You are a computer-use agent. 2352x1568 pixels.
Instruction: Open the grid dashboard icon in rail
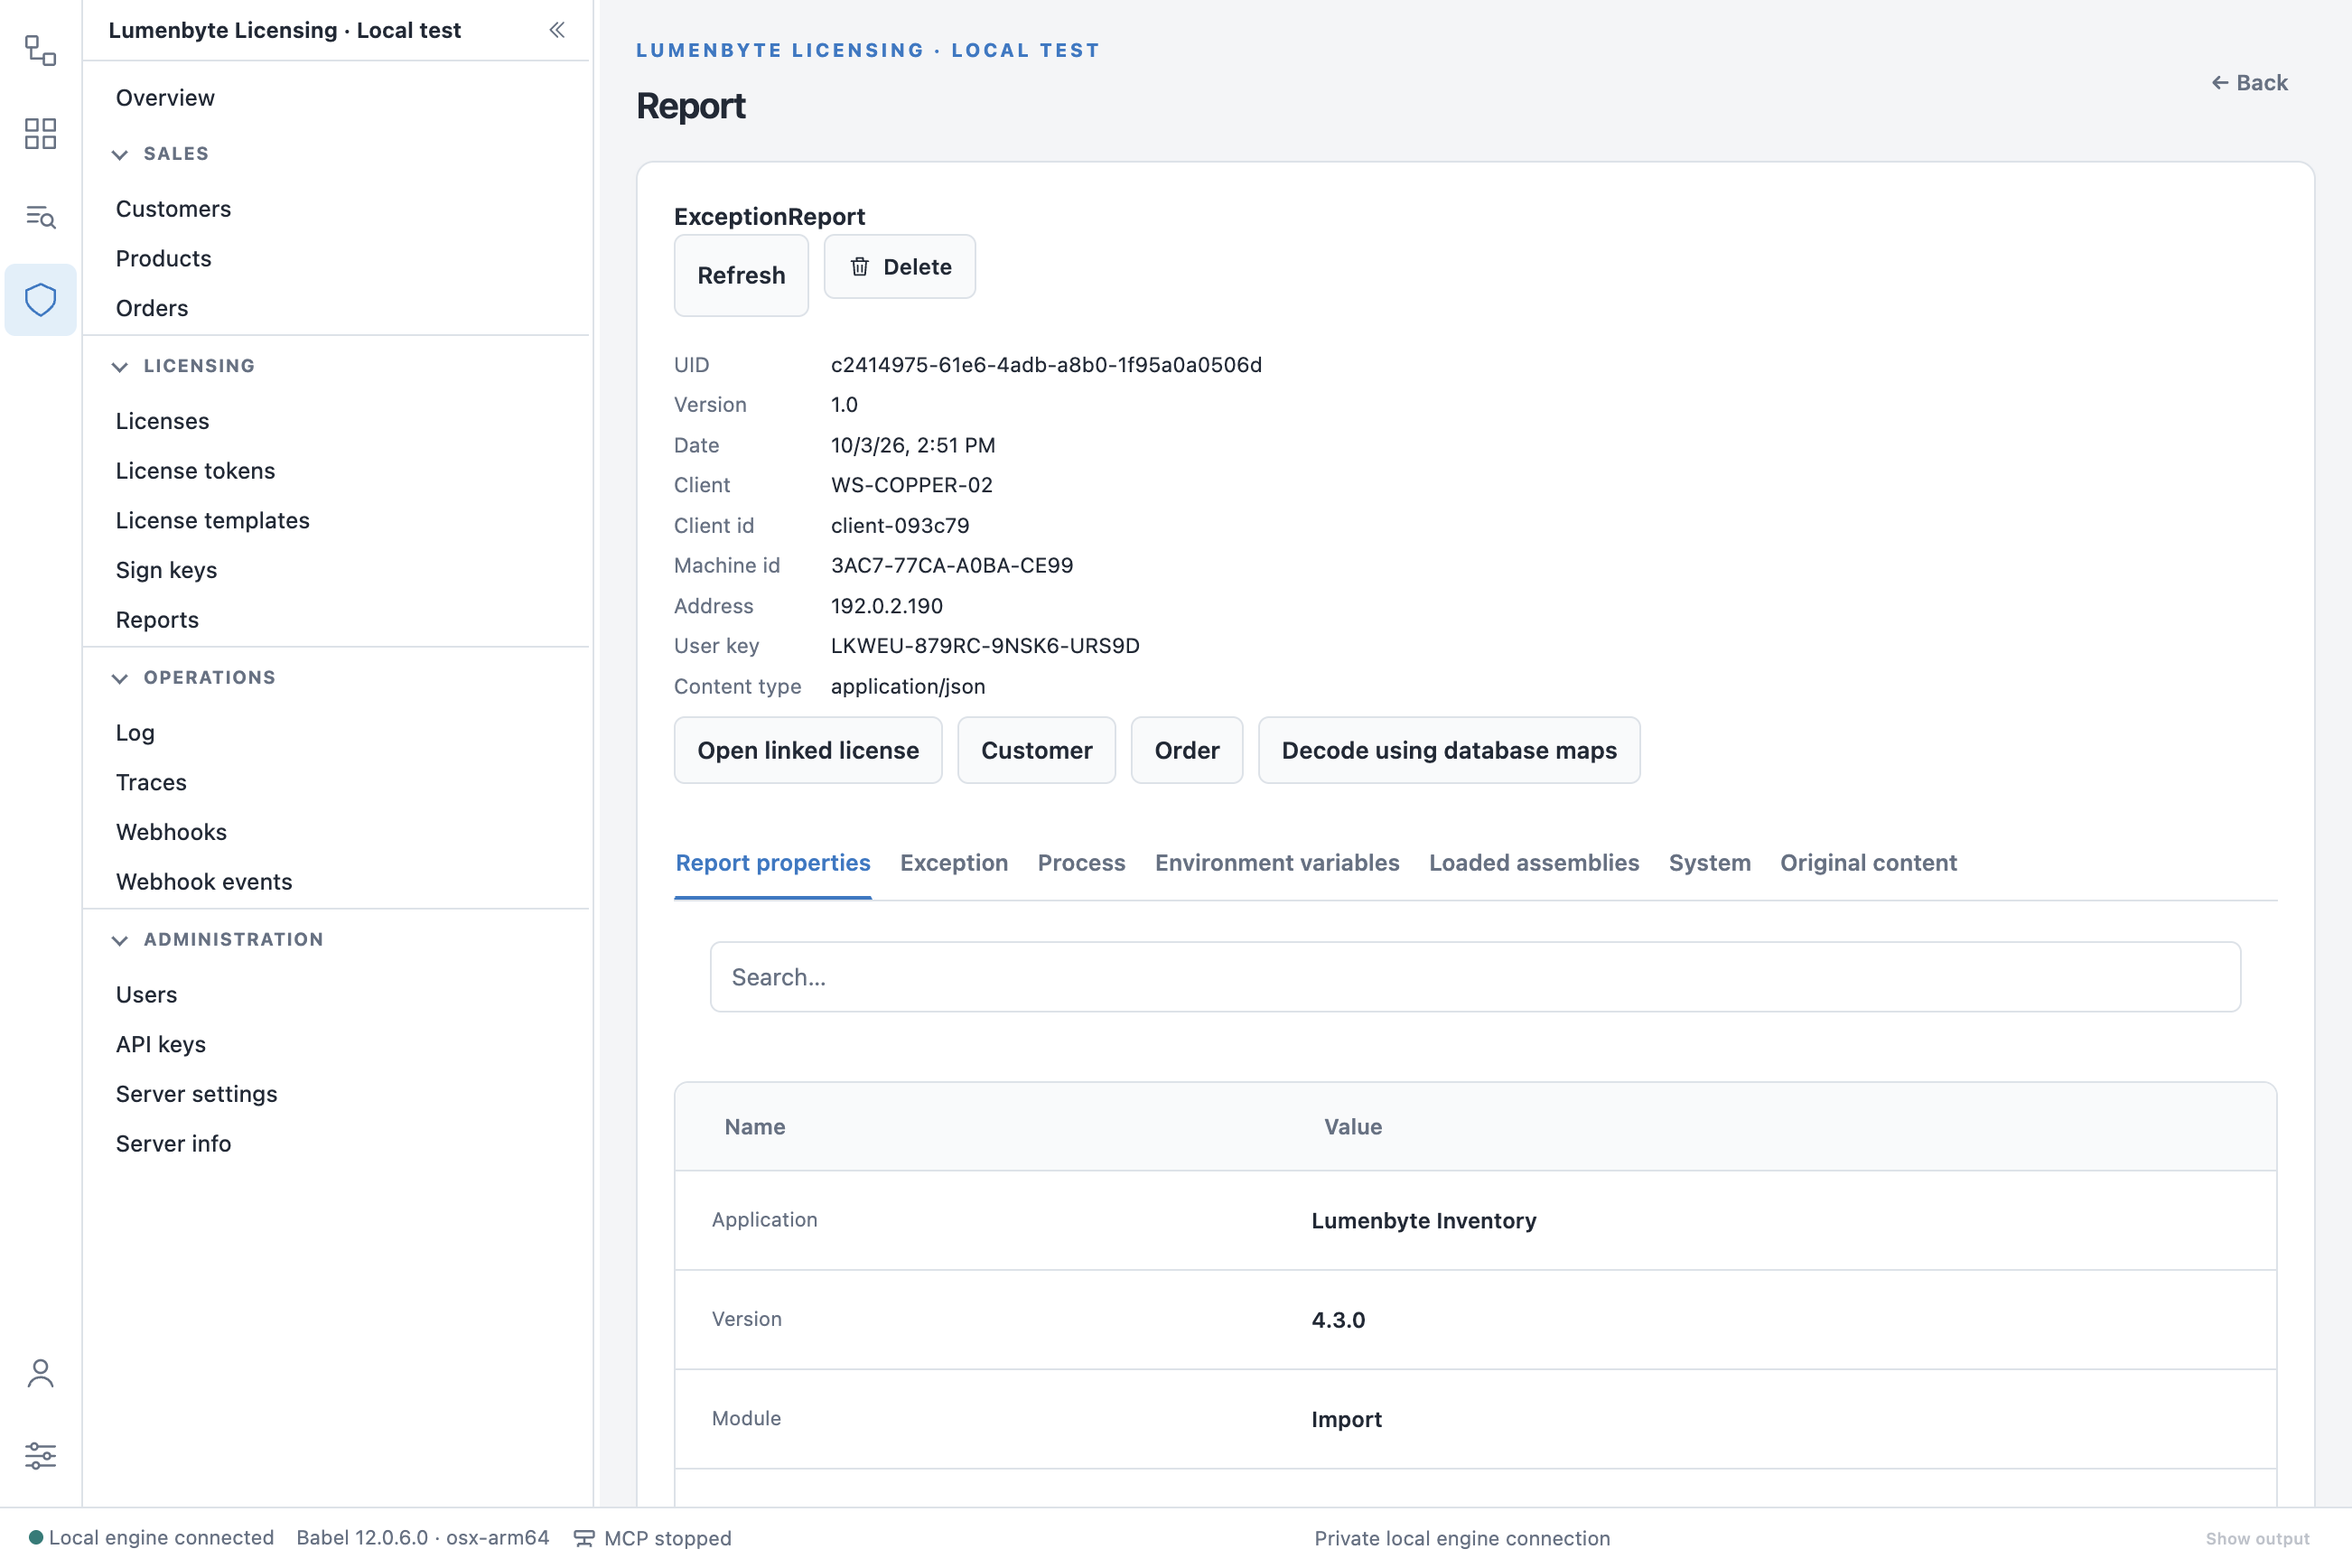(40, 133)
